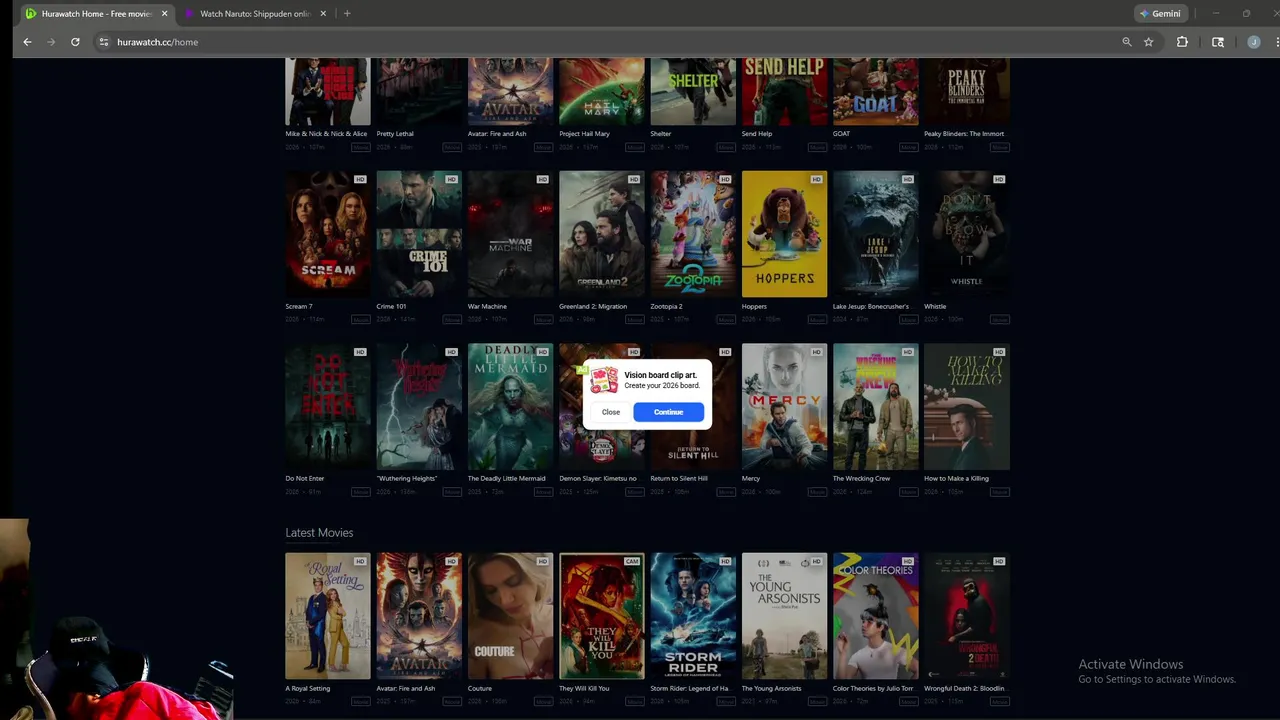
Task: Click the zoom magnifier icon in address bar
Action: coord(1127,42)
